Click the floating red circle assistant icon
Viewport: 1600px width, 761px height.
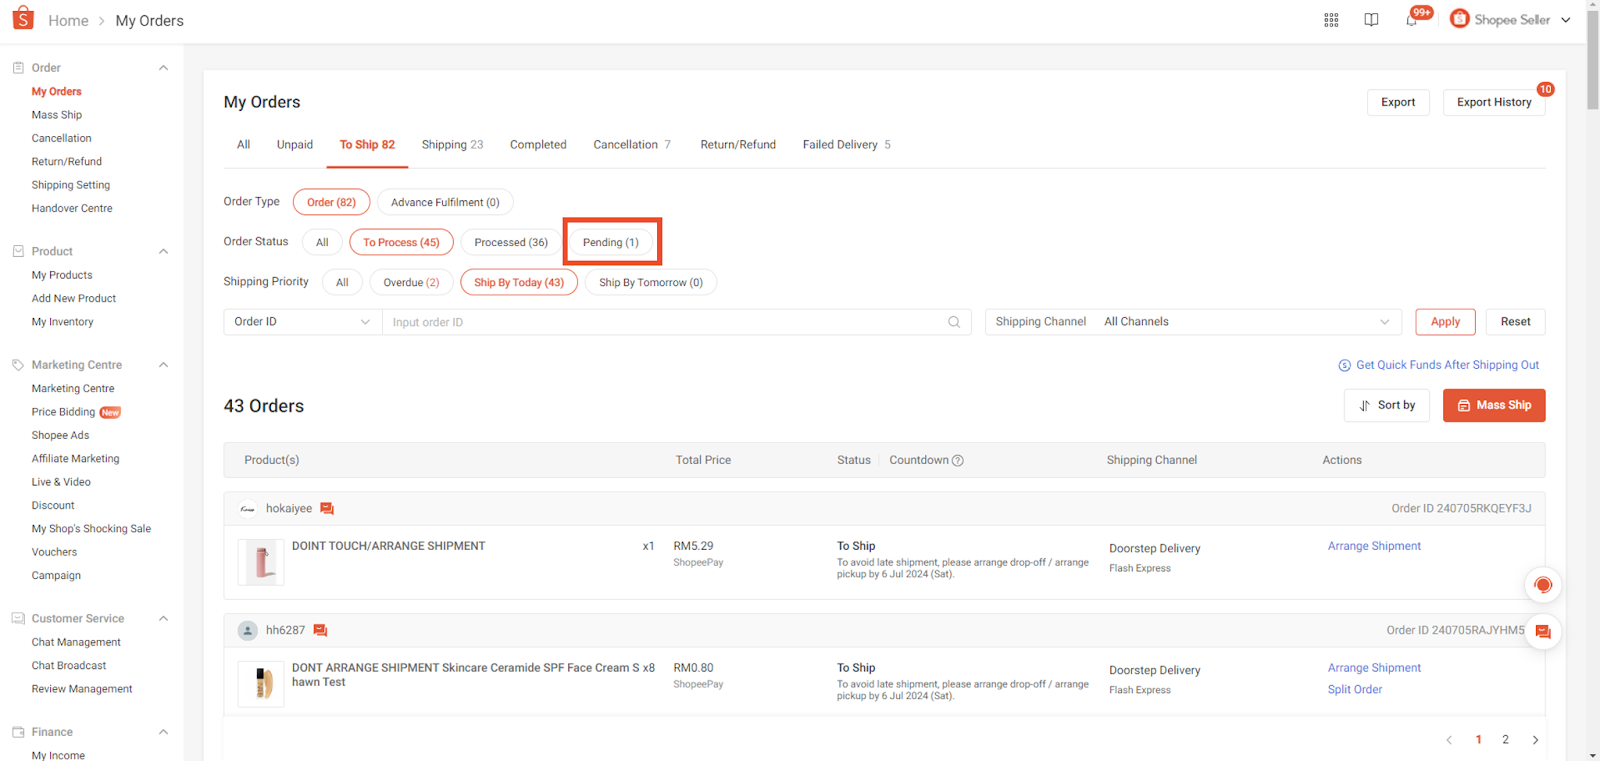click(1543, 585)
